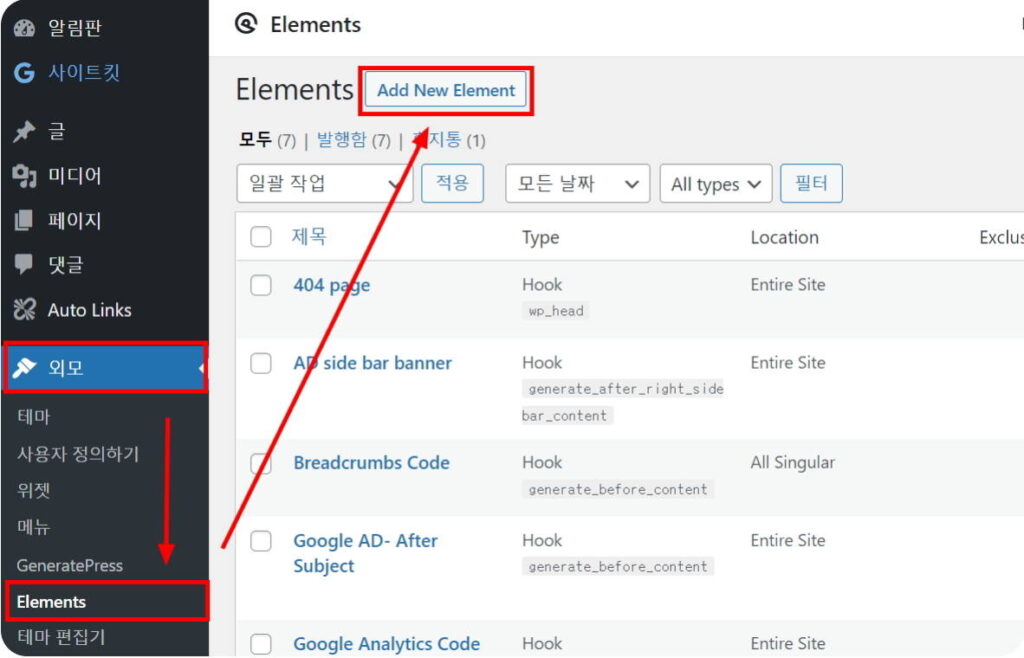Select the Google AD- After Subject checkbox

261,541
